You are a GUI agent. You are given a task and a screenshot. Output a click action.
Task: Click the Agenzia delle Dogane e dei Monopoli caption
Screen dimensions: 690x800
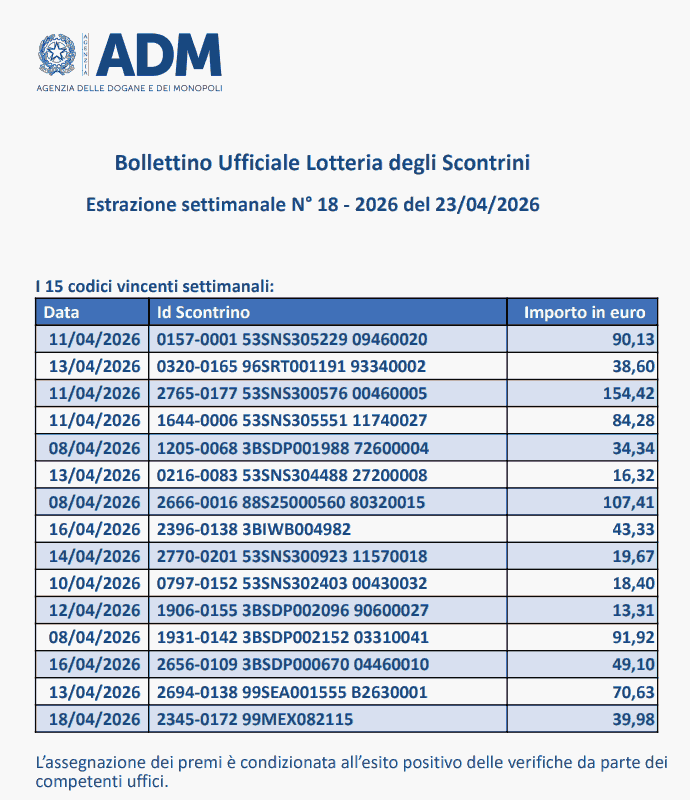129,88
